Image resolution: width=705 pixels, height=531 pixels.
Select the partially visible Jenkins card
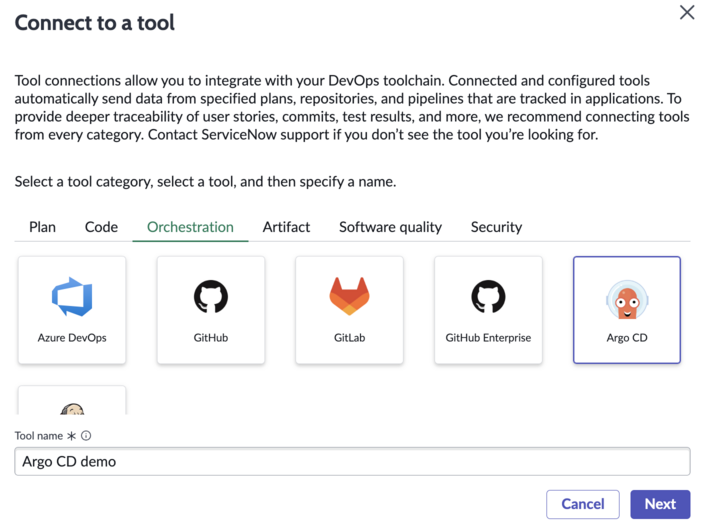(x=72, y=400)
